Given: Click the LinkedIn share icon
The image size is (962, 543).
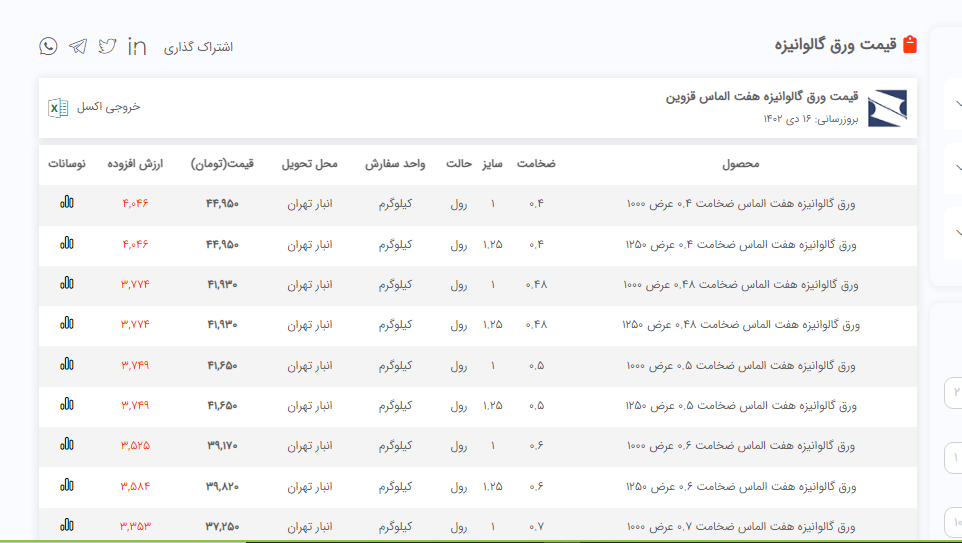Looking at the screenshot, I should tap(137, 46).
